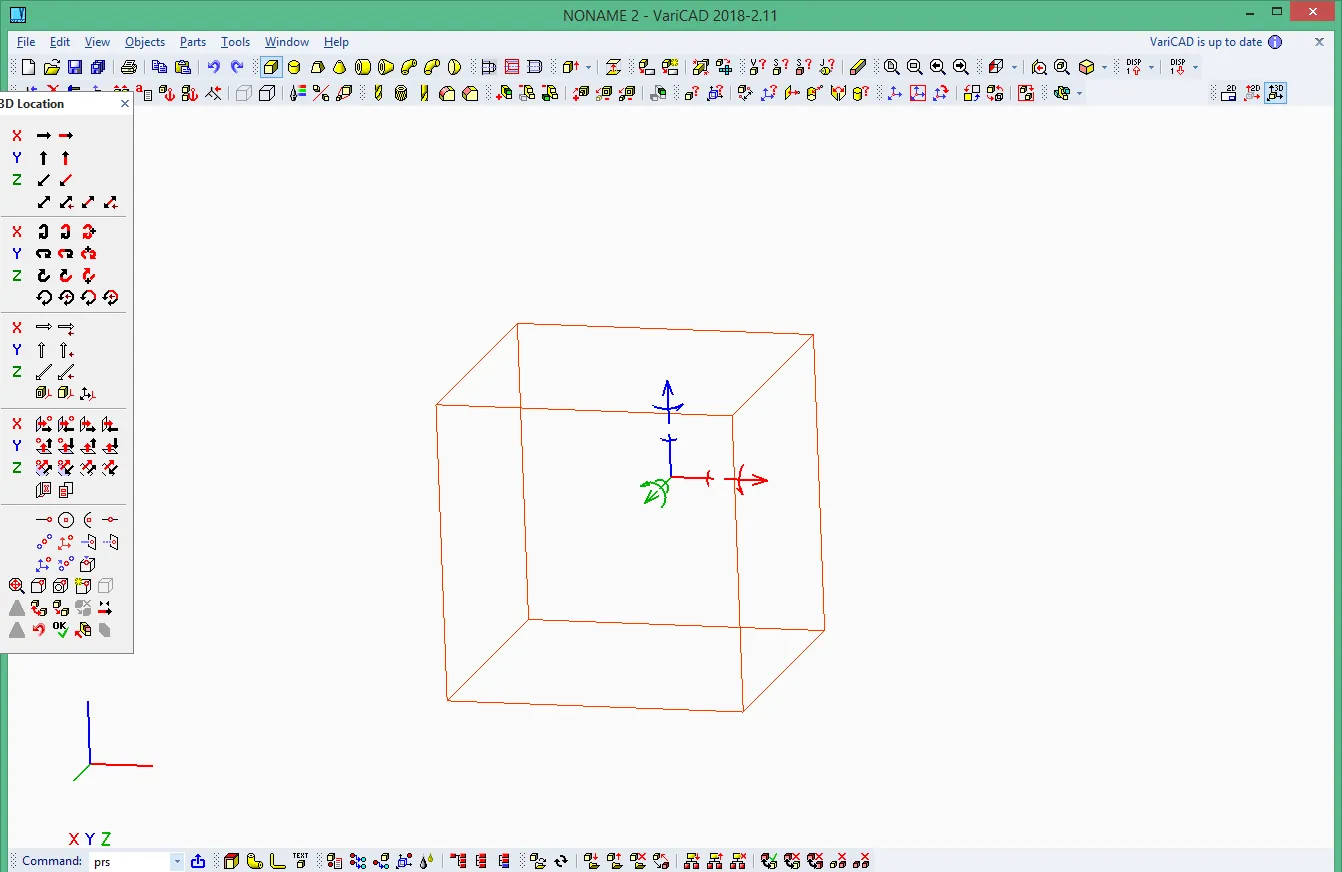This screenshot has width=1342, height=872.
Task: Close the 3D Location panel
Action: coord(124,103)
